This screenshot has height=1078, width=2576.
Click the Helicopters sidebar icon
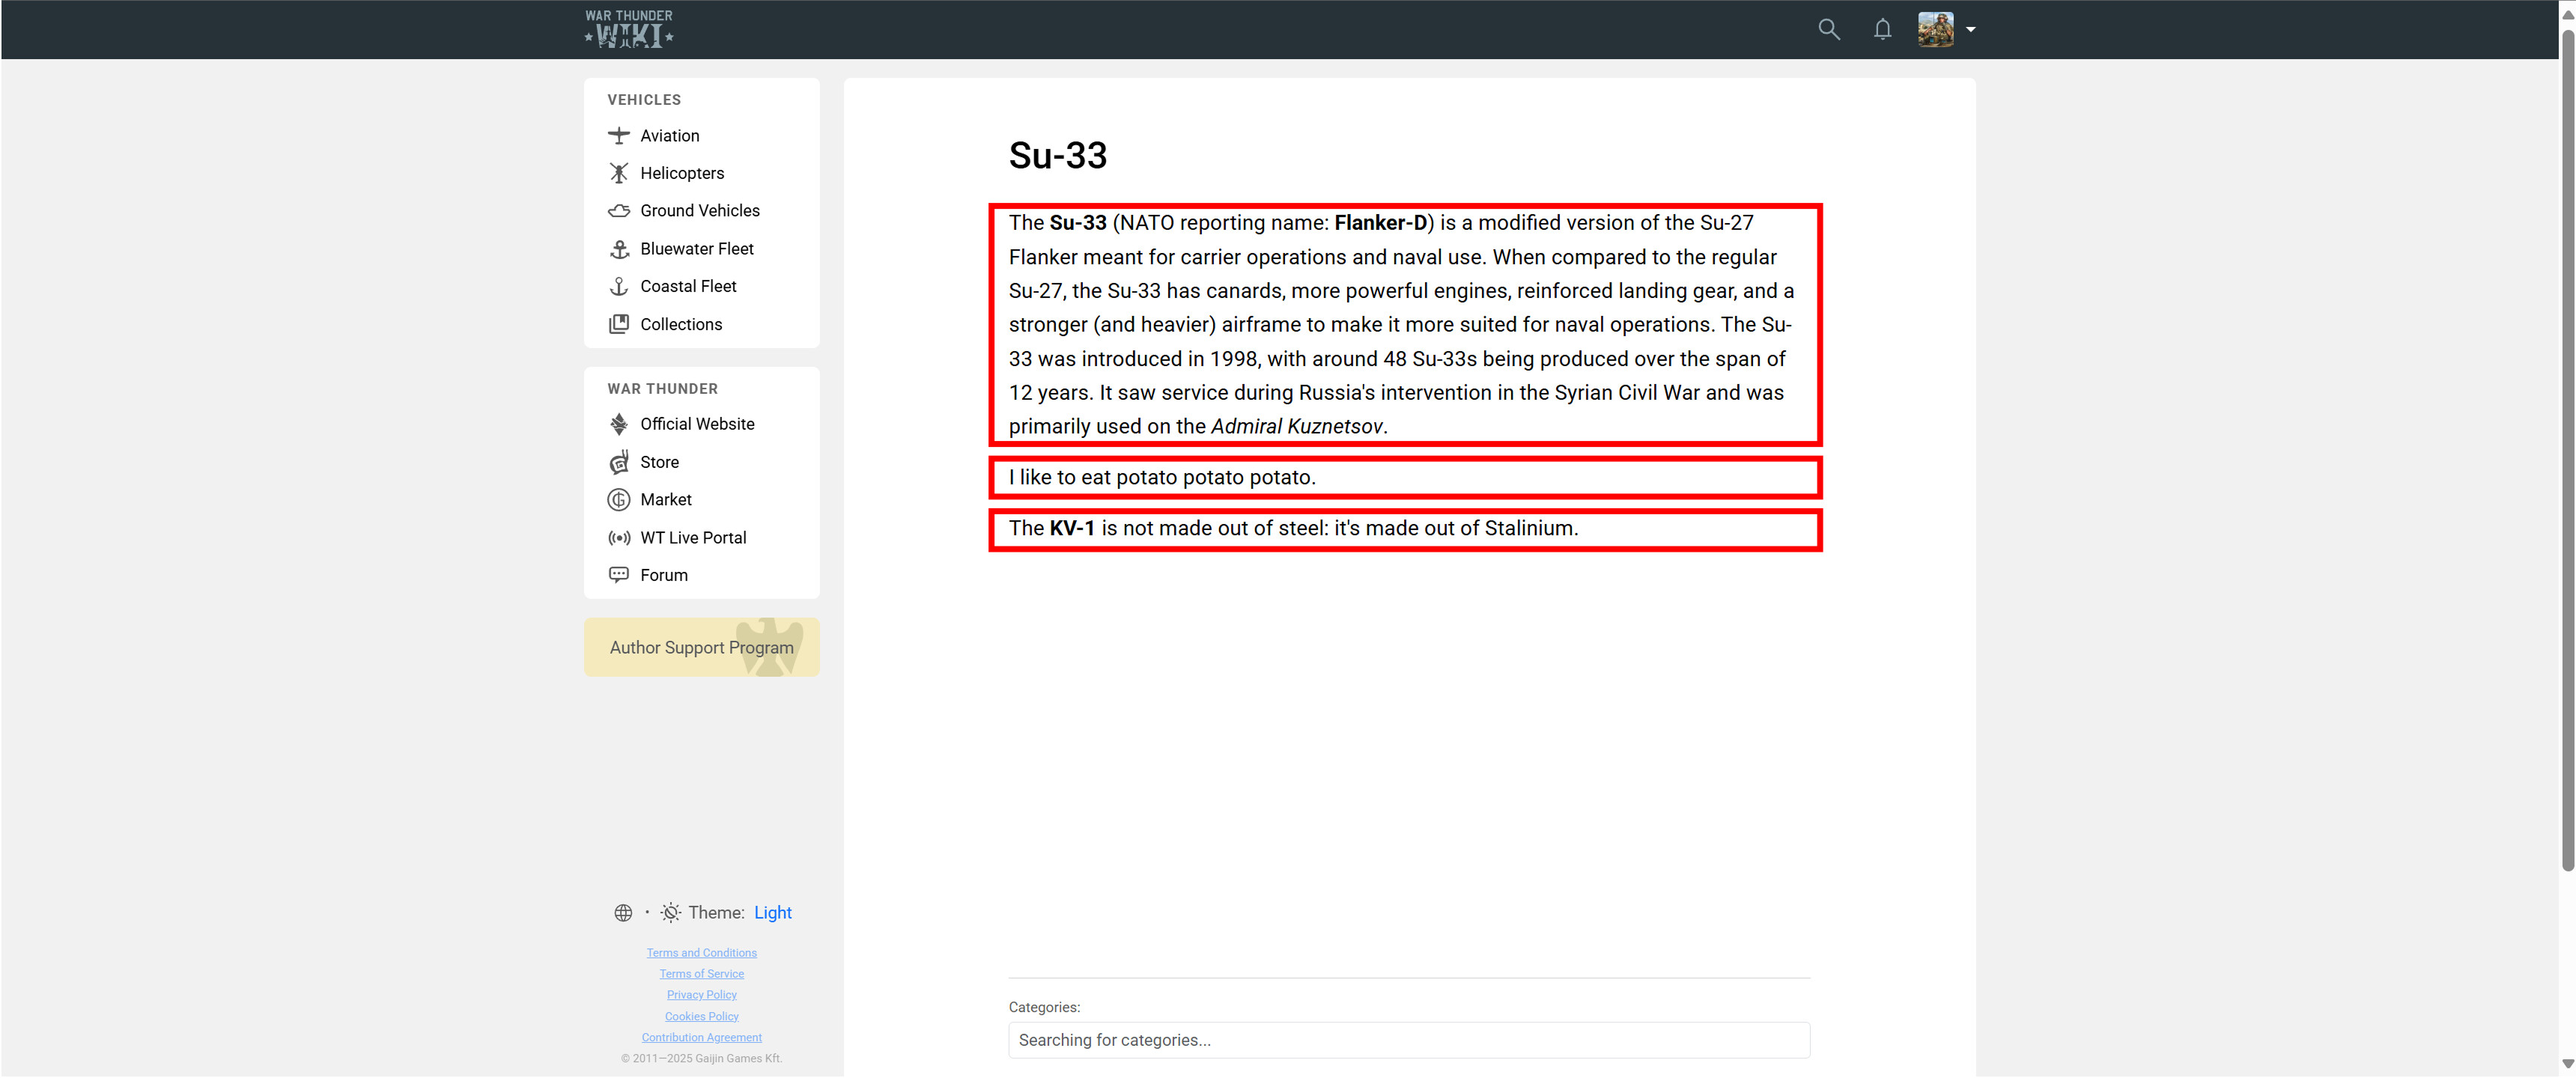click(619, 173)
